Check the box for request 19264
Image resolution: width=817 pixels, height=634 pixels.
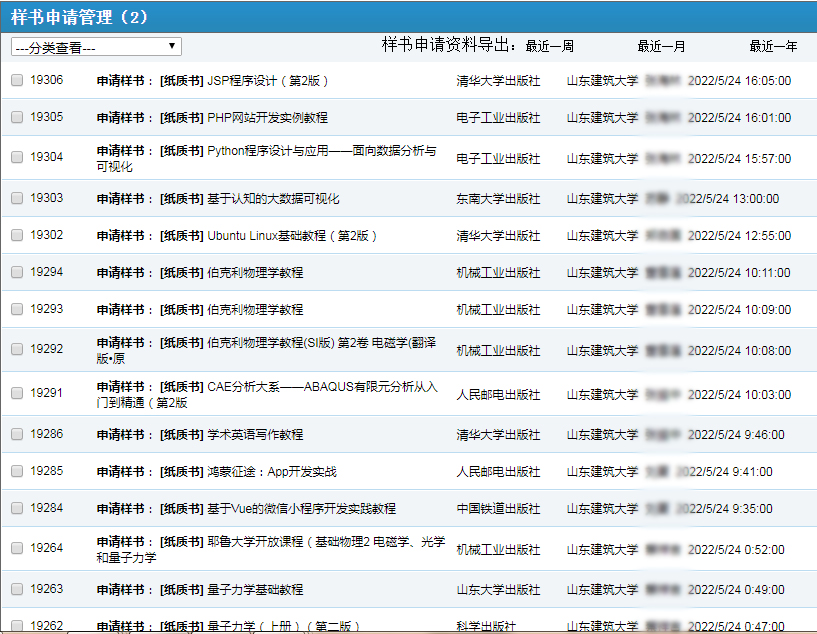(x=17, y=549)
